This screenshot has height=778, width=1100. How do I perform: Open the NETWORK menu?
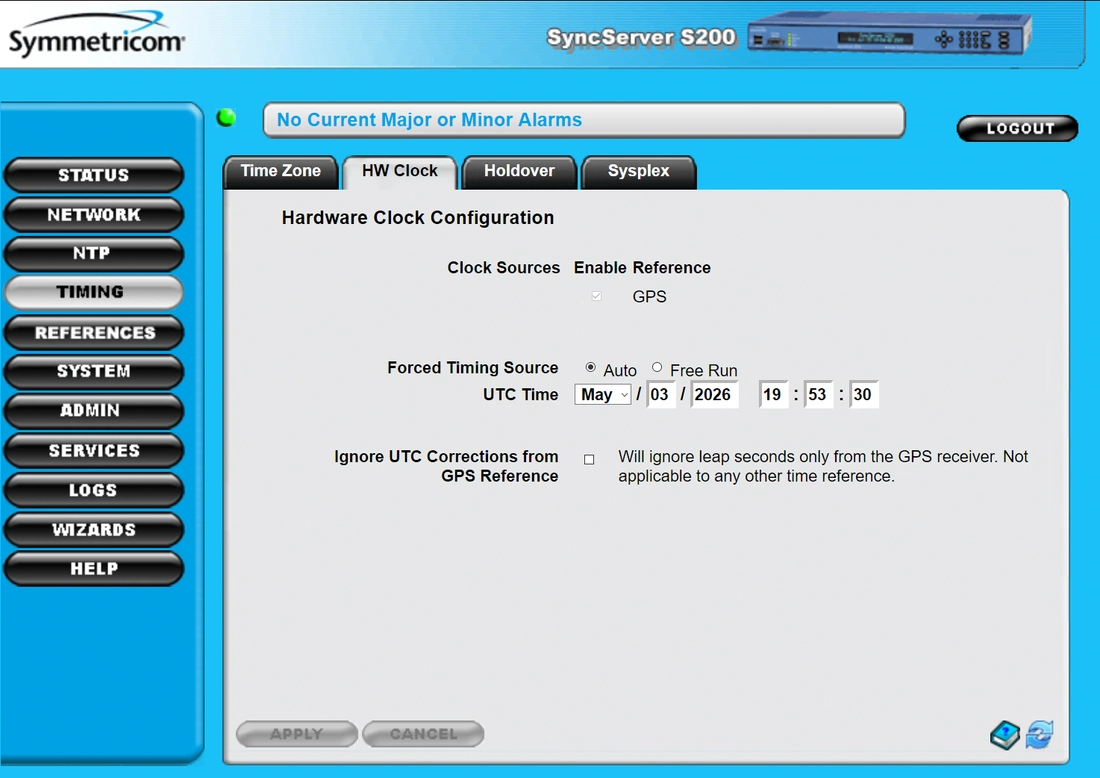point(94,215)
